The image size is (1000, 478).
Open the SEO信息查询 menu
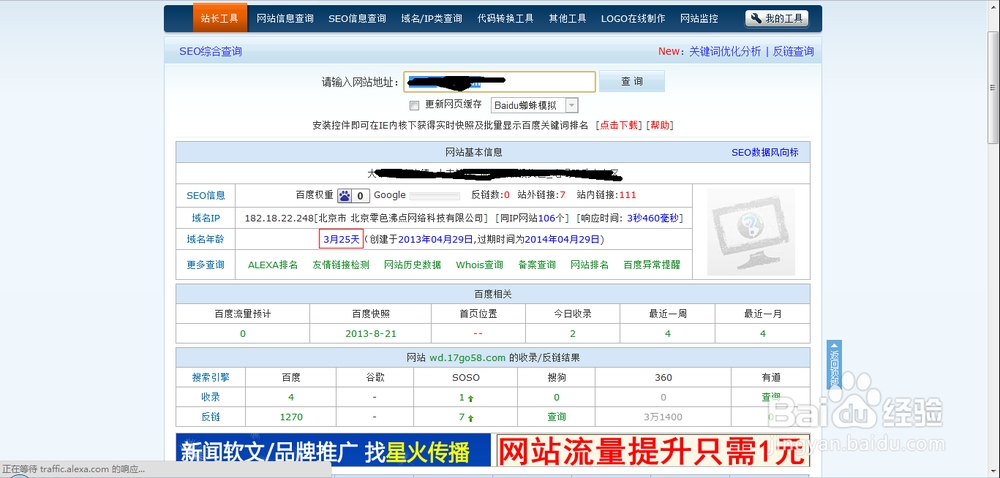[357, 18]
